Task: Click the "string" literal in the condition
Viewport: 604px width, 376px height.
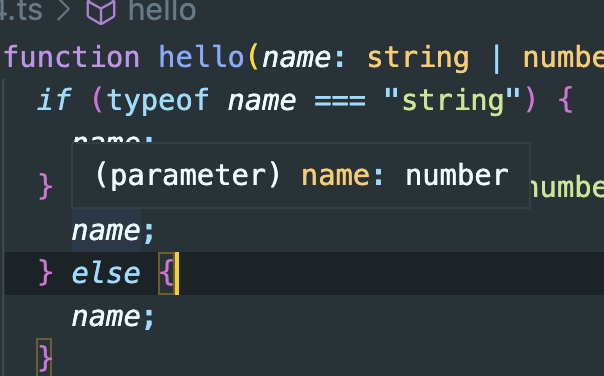Action: (452, 101)
